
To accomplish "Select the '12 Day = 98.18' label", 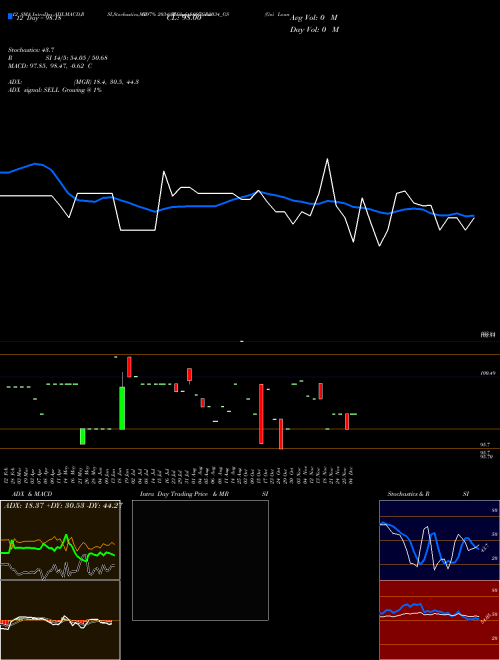I will pyautogui.click(x=37, y=18).
